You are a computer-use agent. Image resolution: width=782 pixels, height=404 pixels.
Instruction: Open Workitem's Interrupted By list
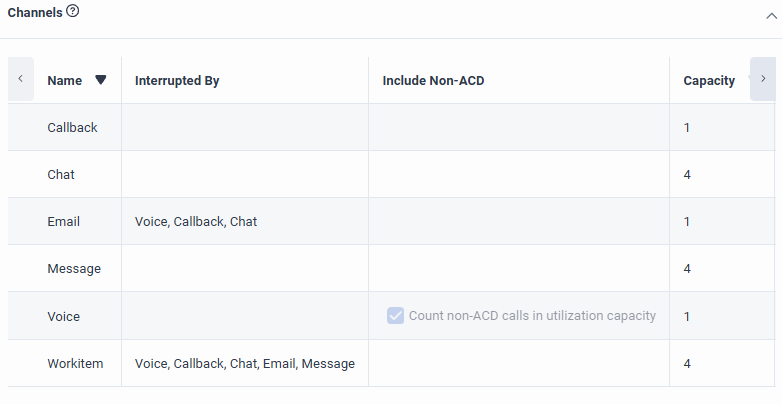[245, 364]
